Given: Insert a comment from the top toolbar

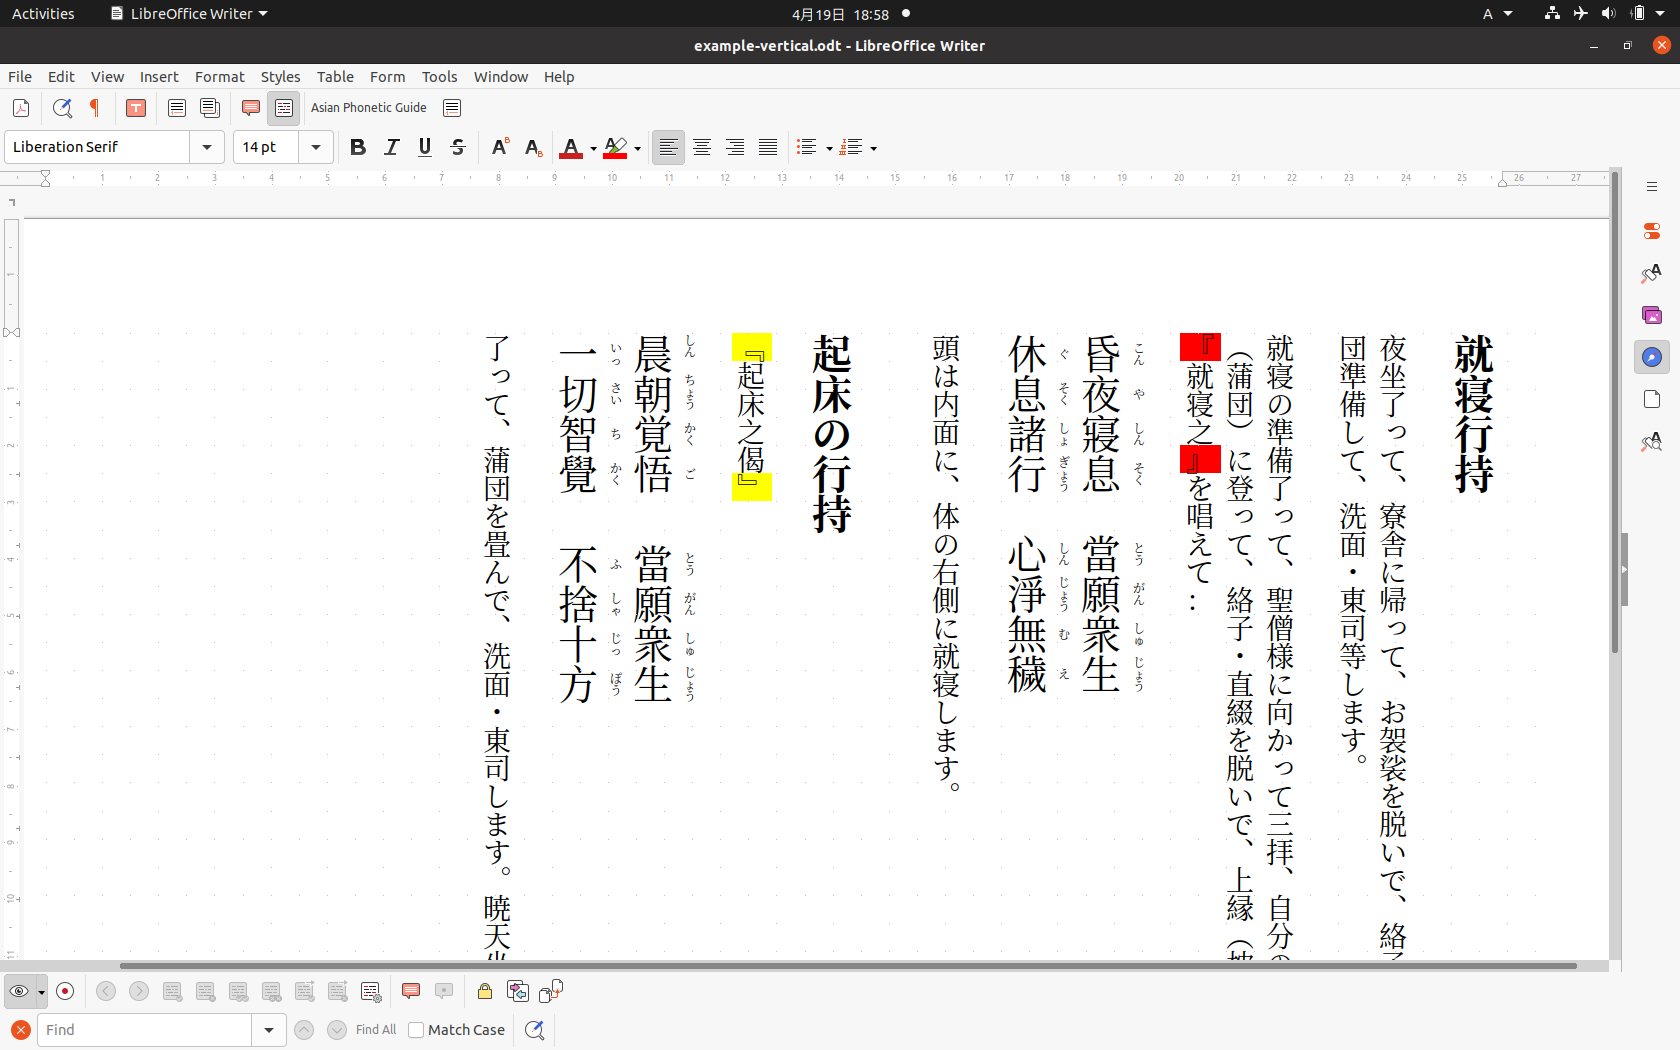Looking at the screenshot, I should tap(251, 108).
